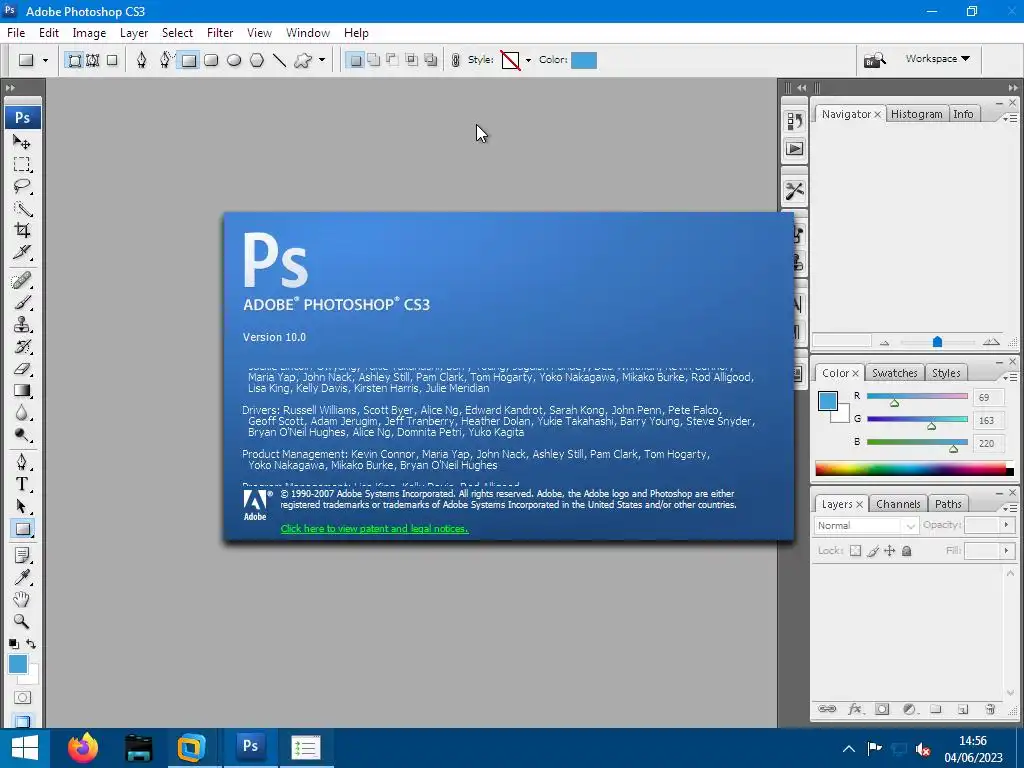
Task: Toggle Lock transparent pixels
Action: [856, 551]
